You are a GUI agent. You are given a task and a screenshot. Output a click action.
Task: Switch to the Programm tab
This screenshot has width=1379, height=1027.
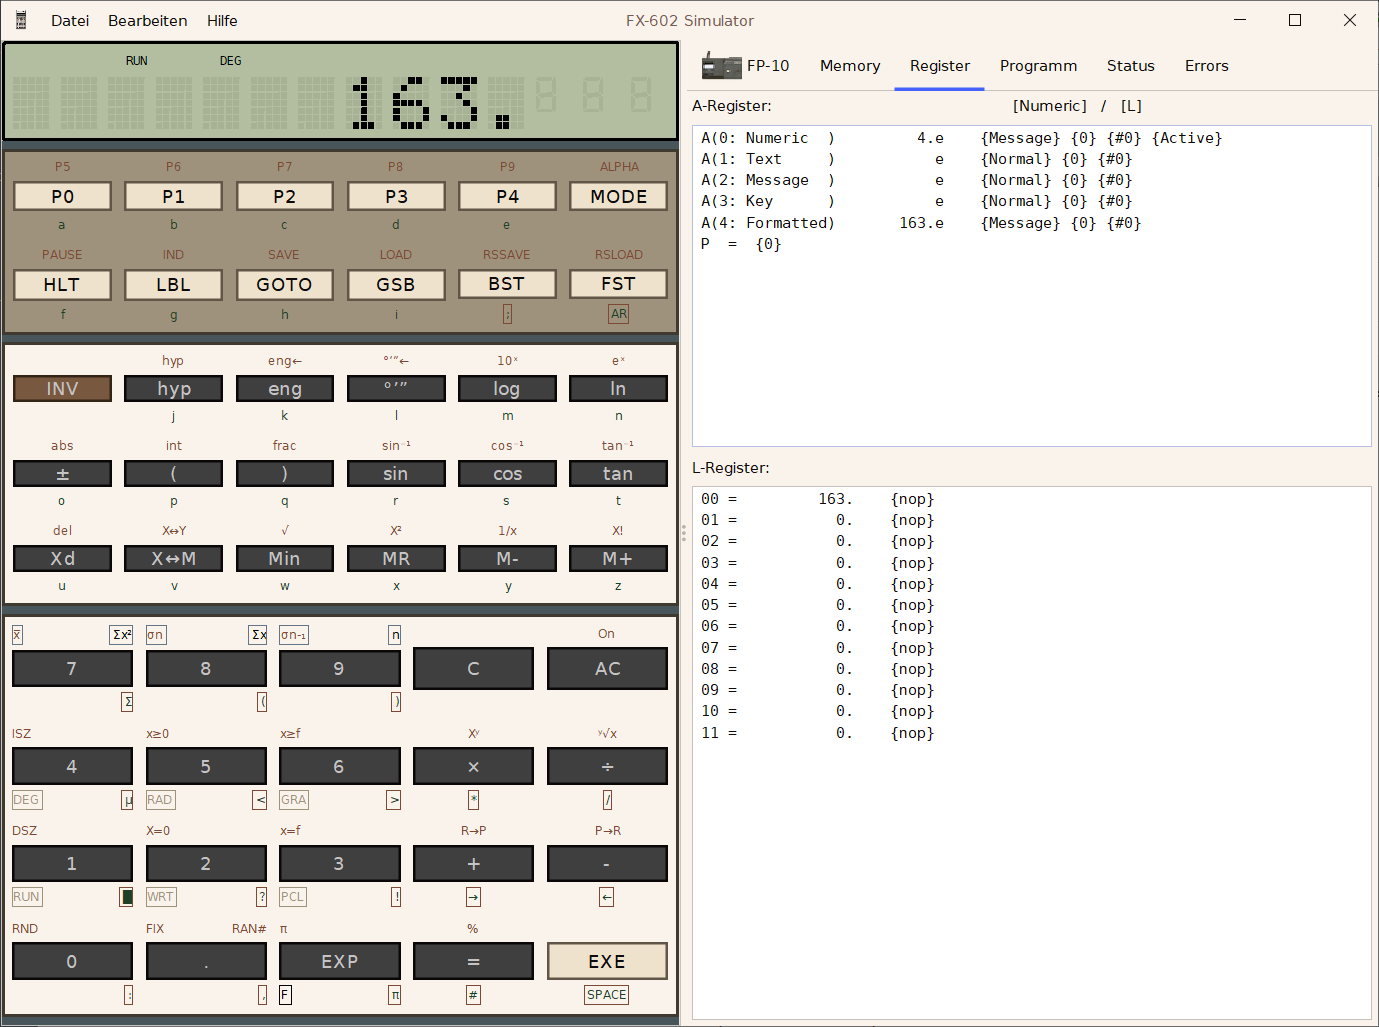point(1038,66)
